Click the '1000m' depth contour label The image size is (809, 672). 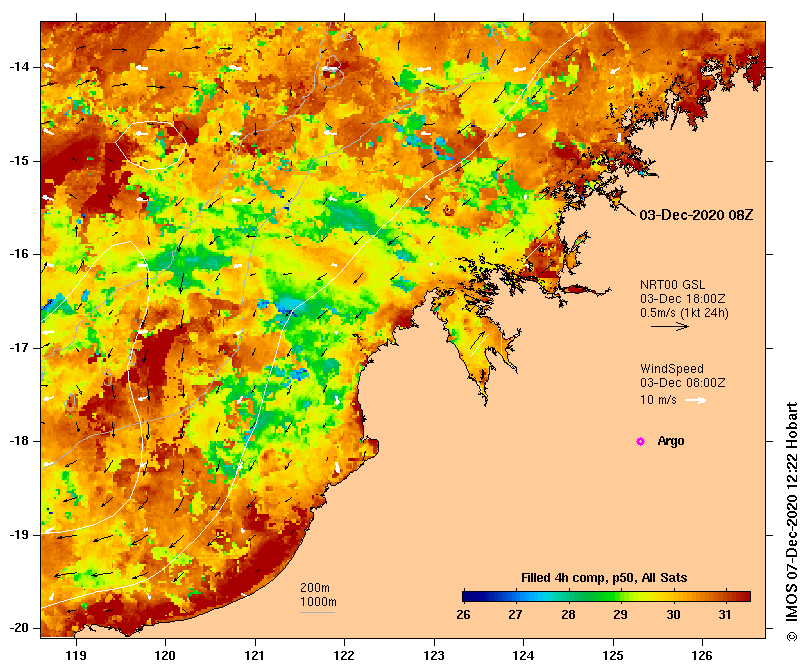[318, 602]
